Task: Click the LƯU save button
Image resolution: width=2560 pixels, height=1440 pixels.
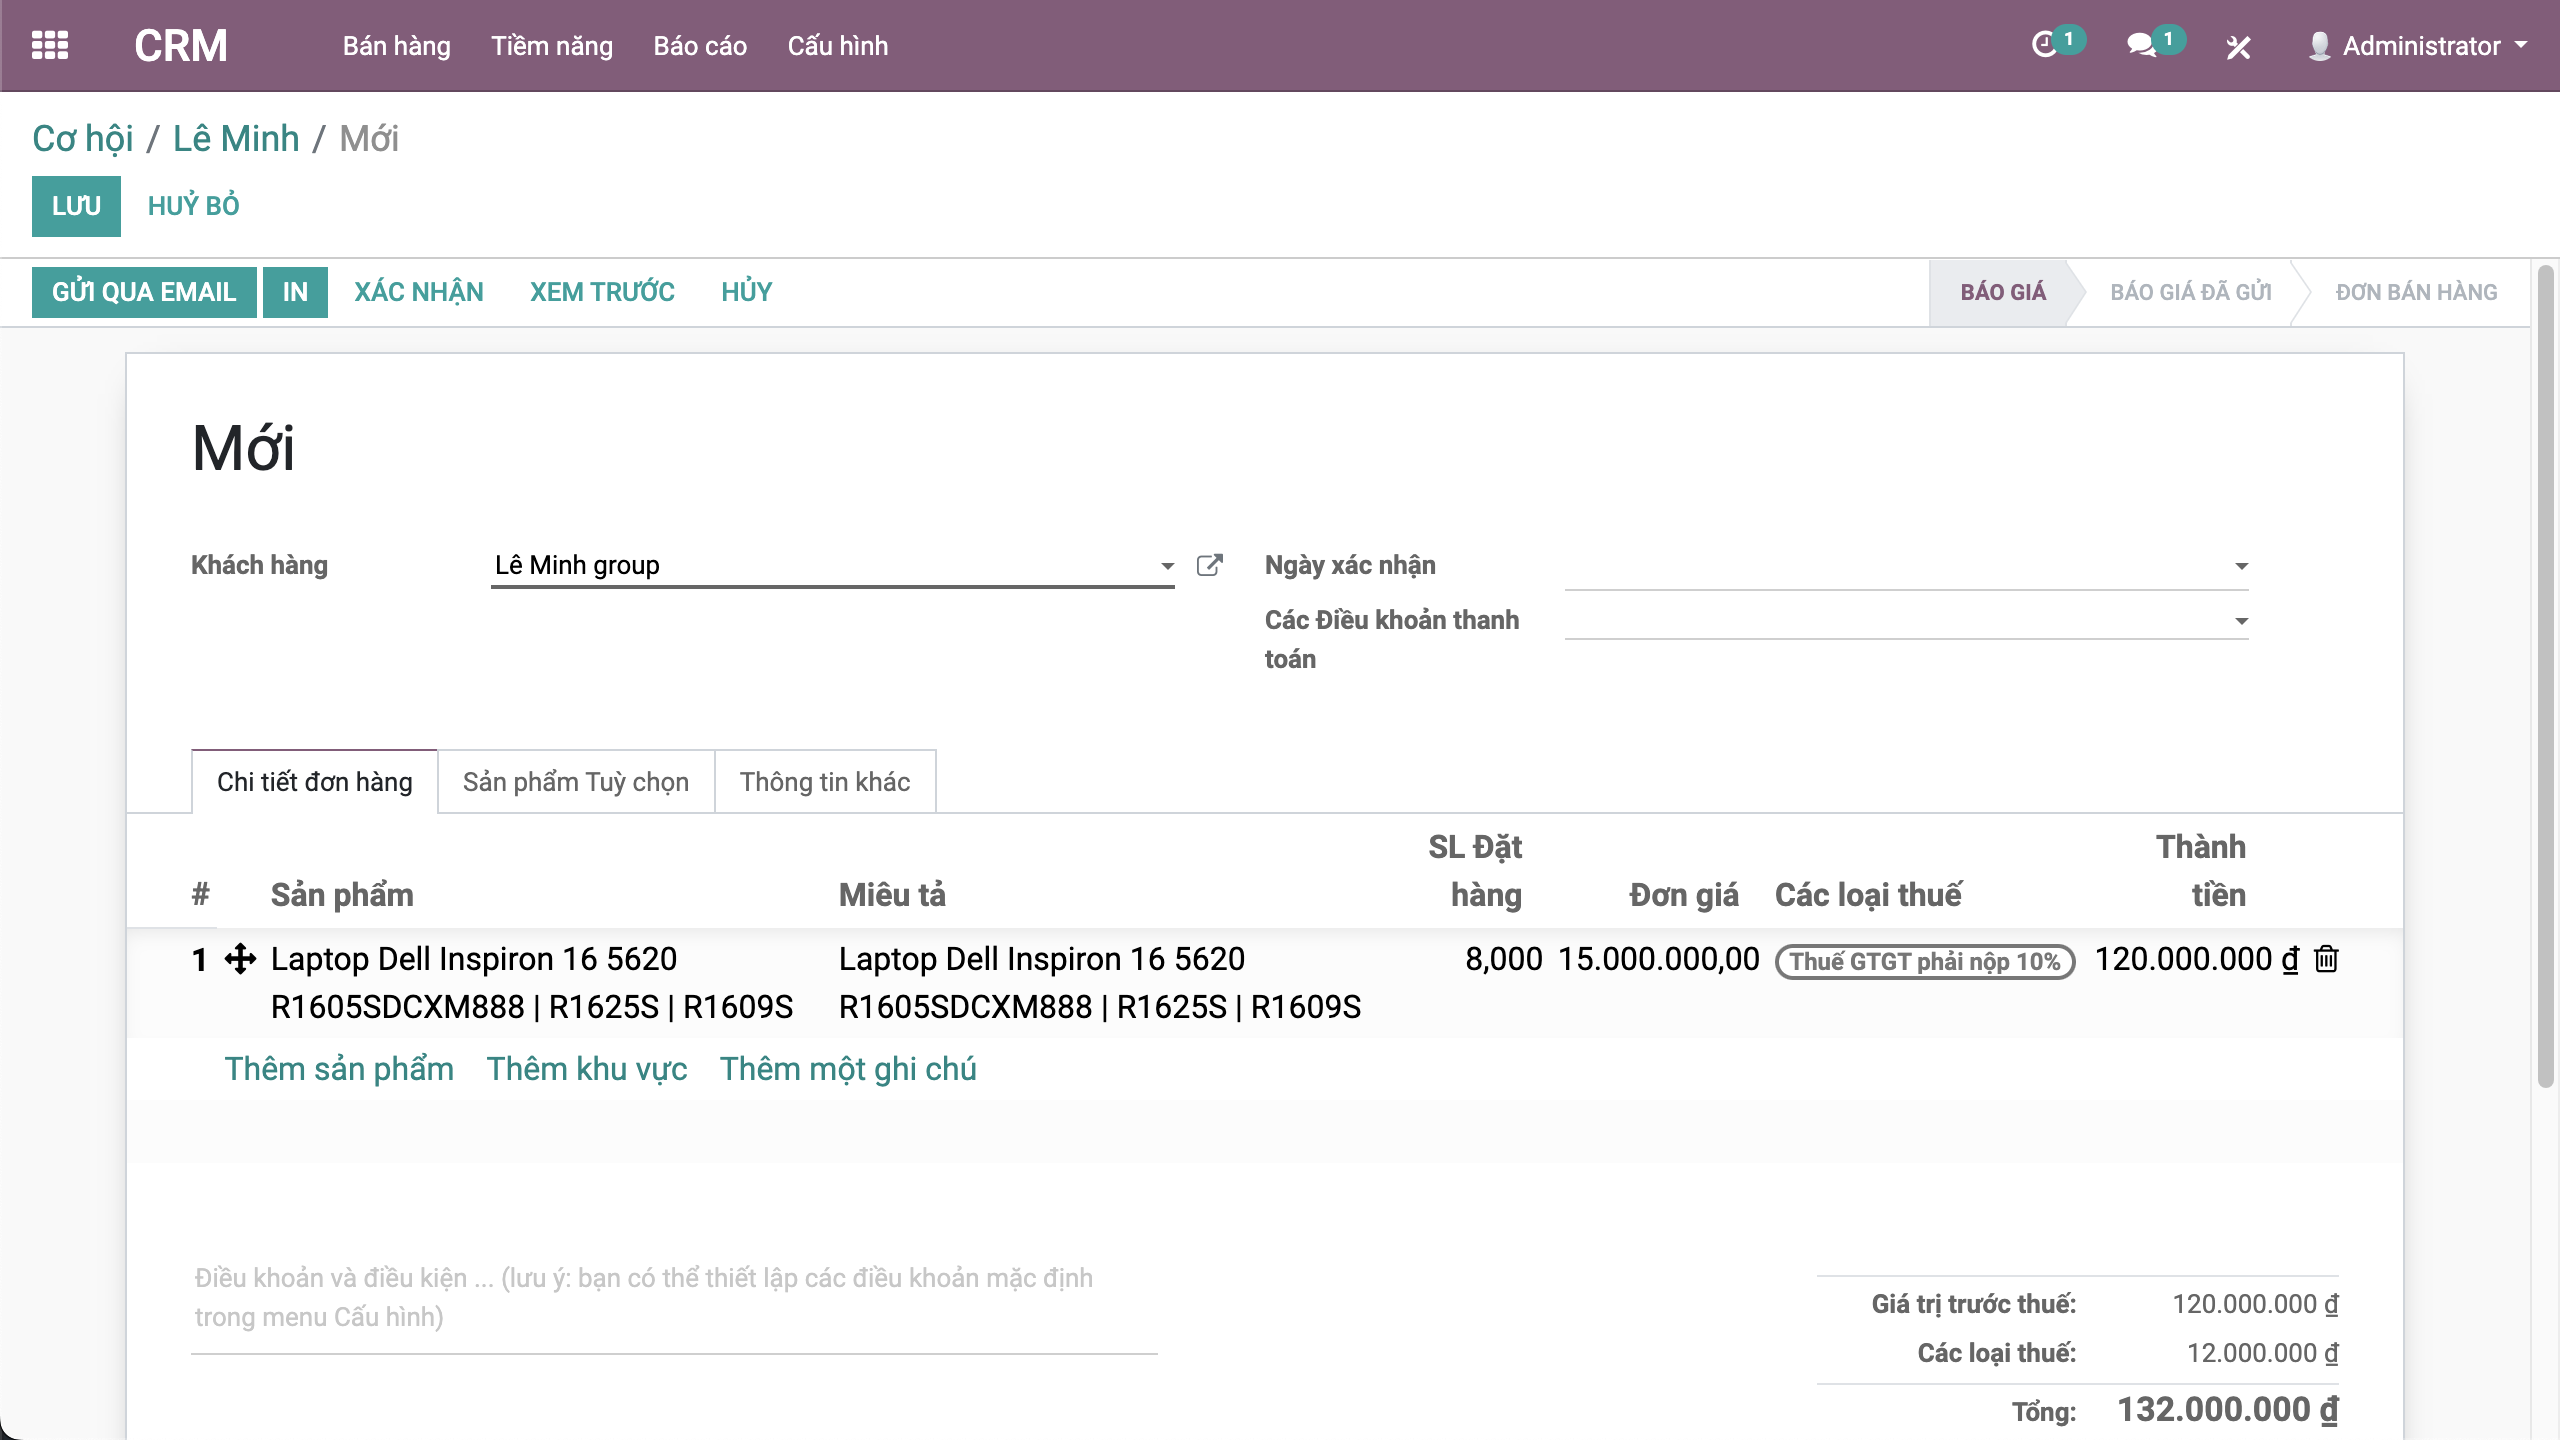Action: point(76,206)
